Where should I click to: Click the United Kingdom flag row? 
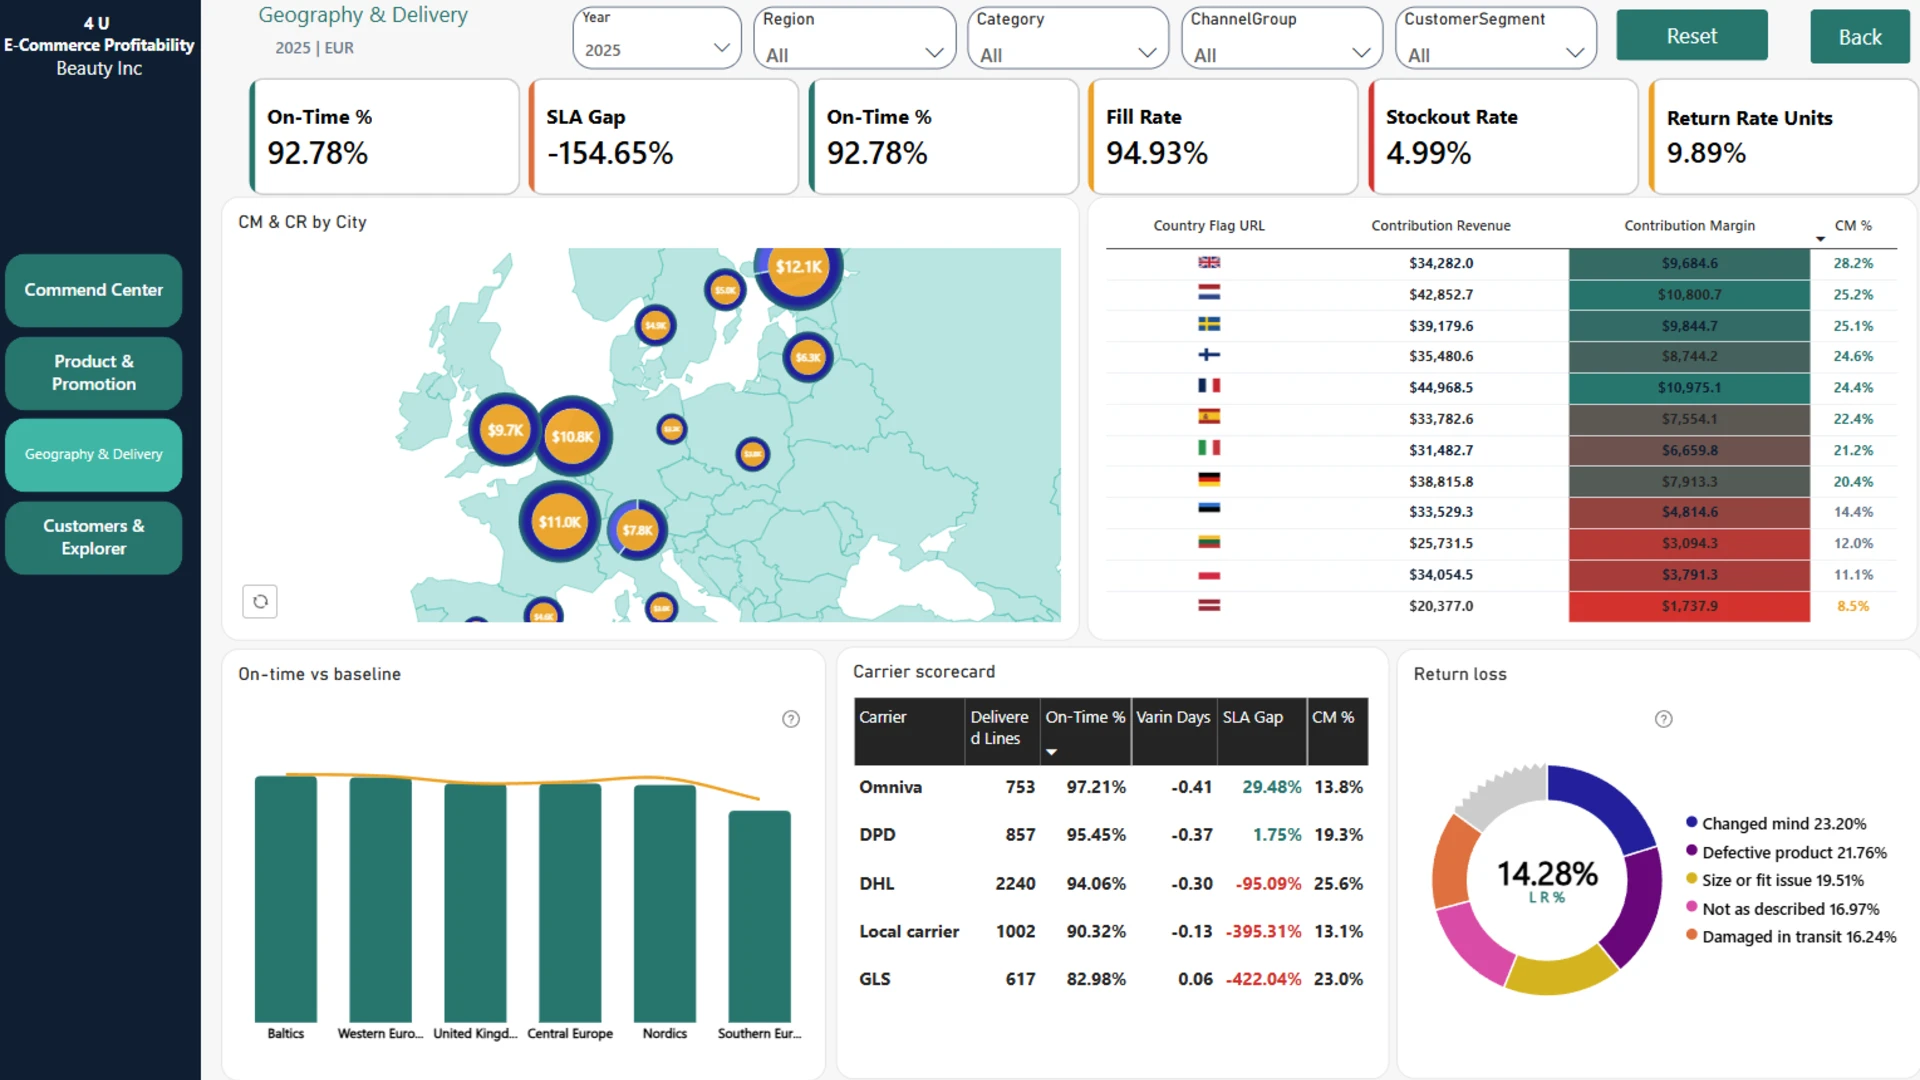pos(1501,263)
